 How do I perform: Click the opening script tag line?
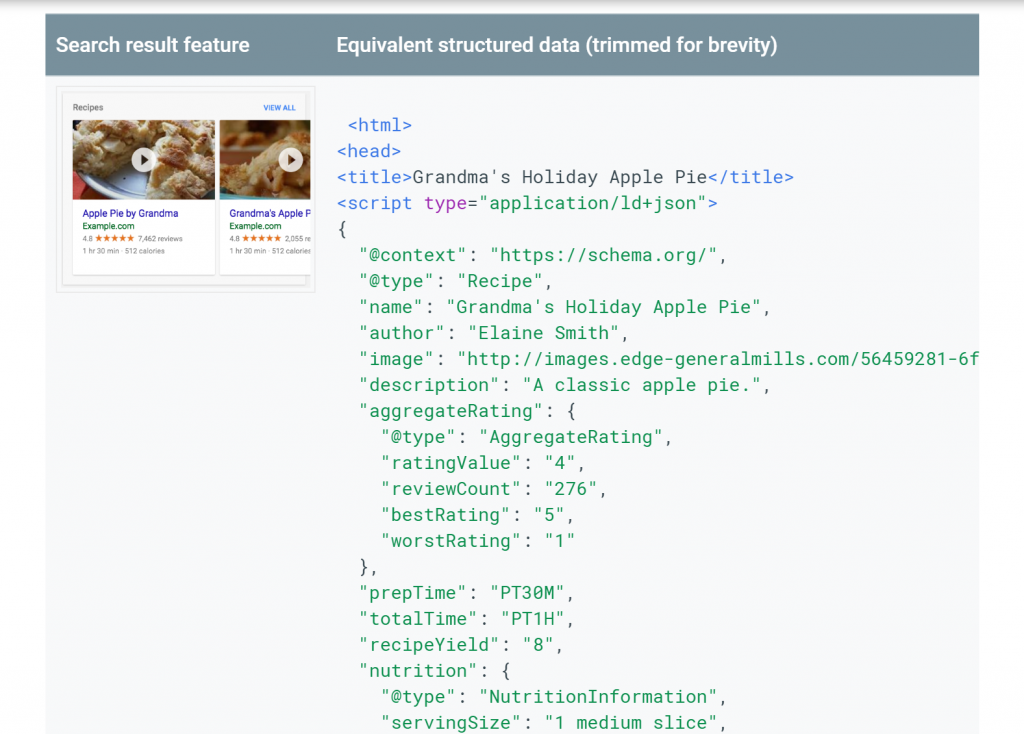click(x=527, y=203)
